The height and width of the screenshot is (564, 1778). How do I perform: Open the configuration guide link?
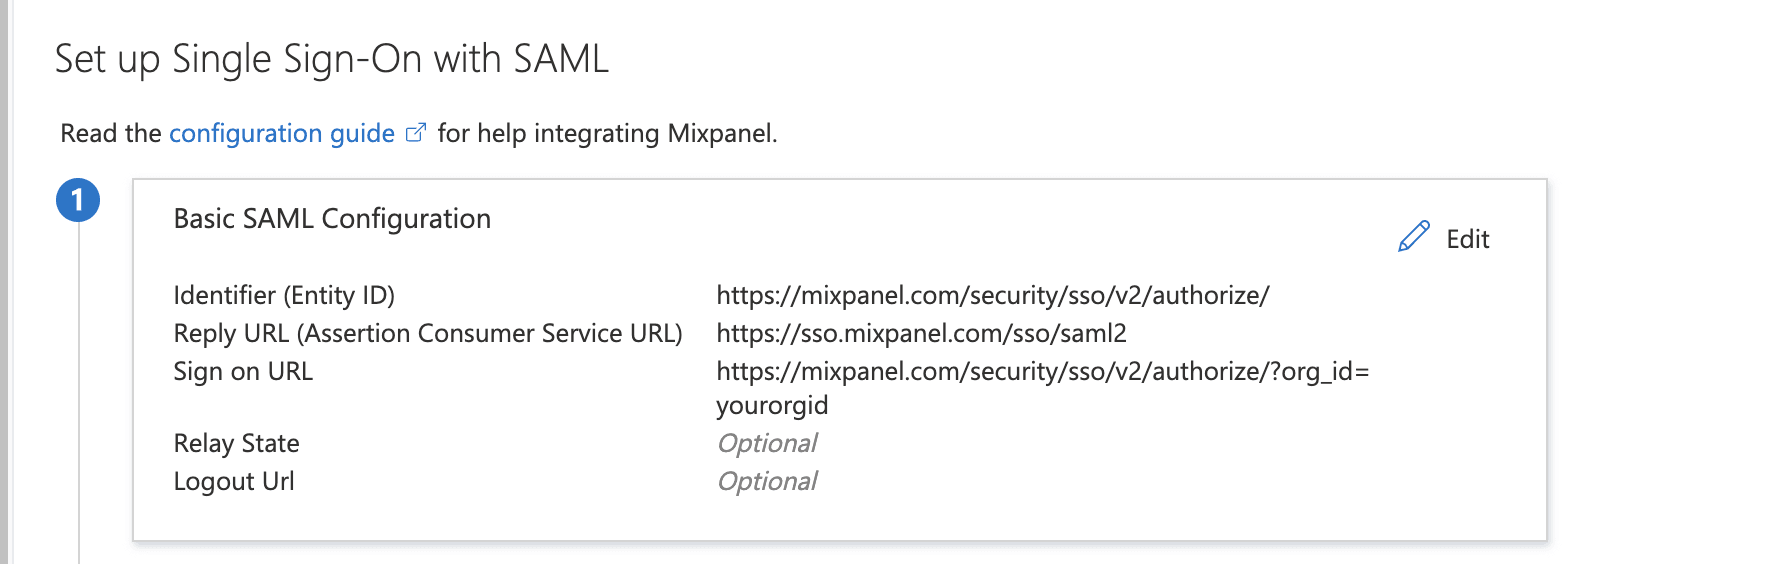point(281,133)
